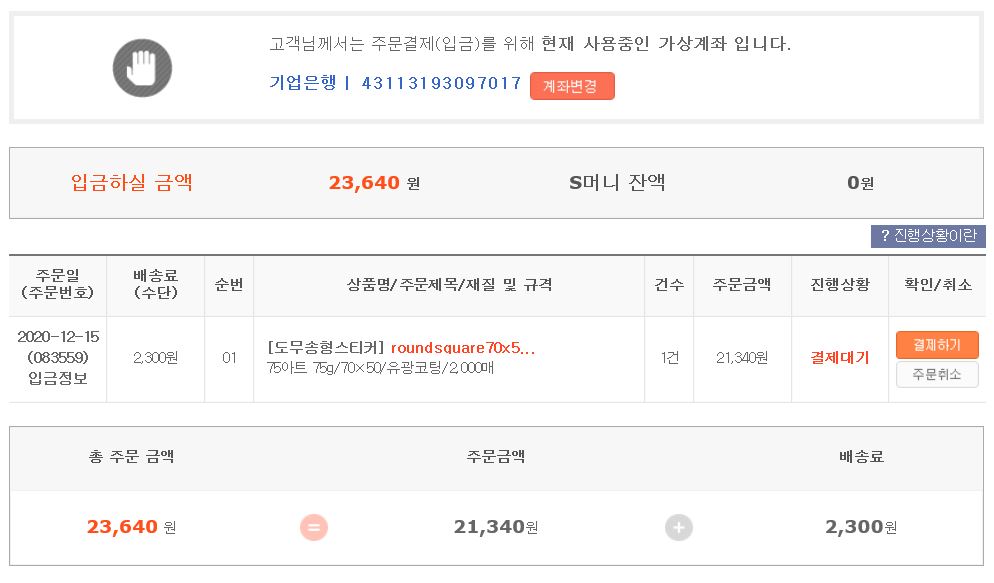Click the 총 주문 금액 heading
The image size is (994, 583).
131,457
